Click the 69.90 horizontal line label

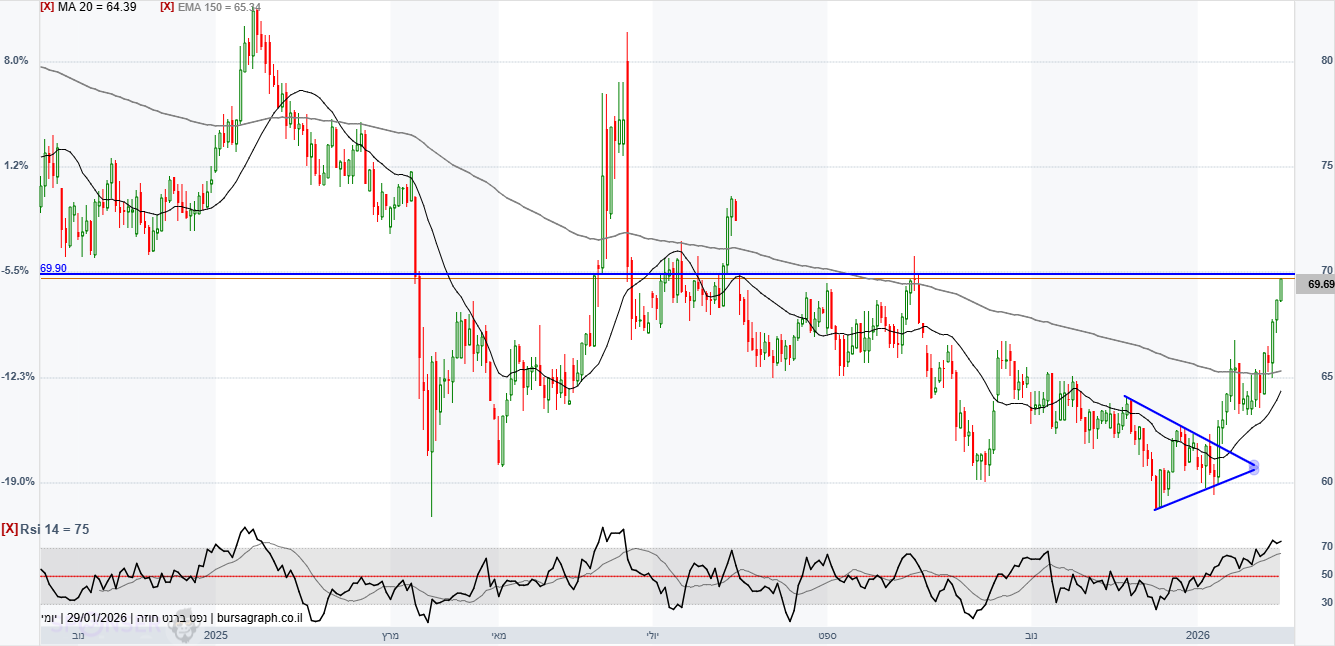[53, 268]
